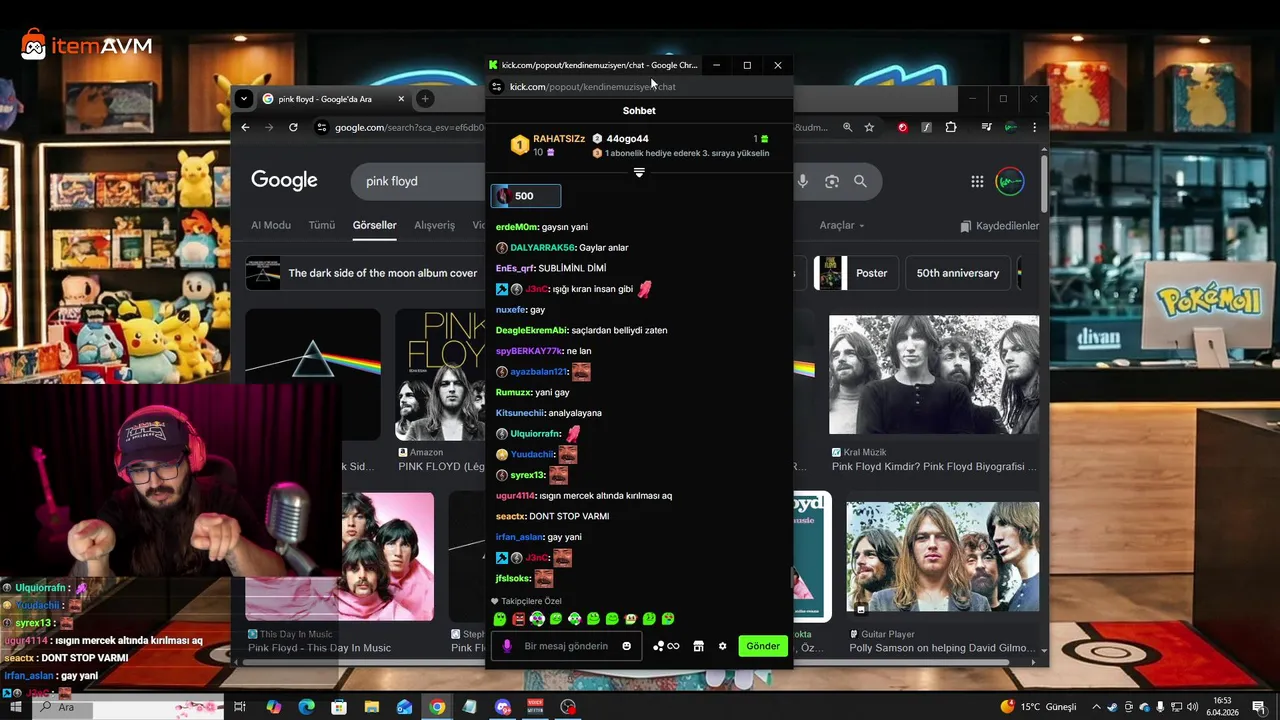The width and height of the screenshot is (1280, 720).
Task: Open the Guitar Player band photo thumbnail
Action: pyautogui.click(x=943, y=557)
